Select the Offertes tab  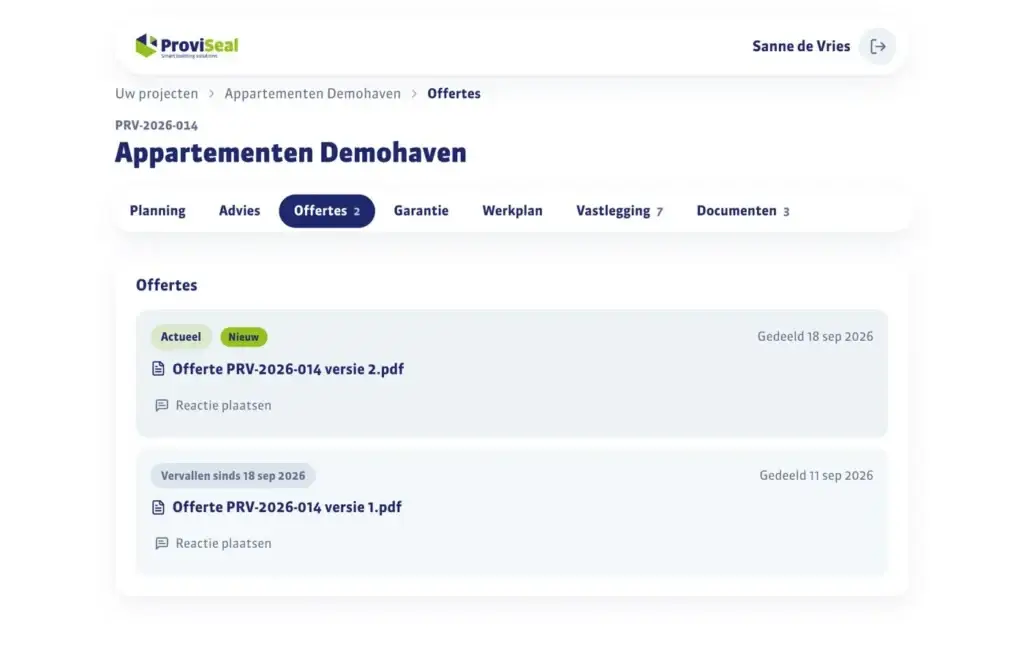tap(327, 211)
